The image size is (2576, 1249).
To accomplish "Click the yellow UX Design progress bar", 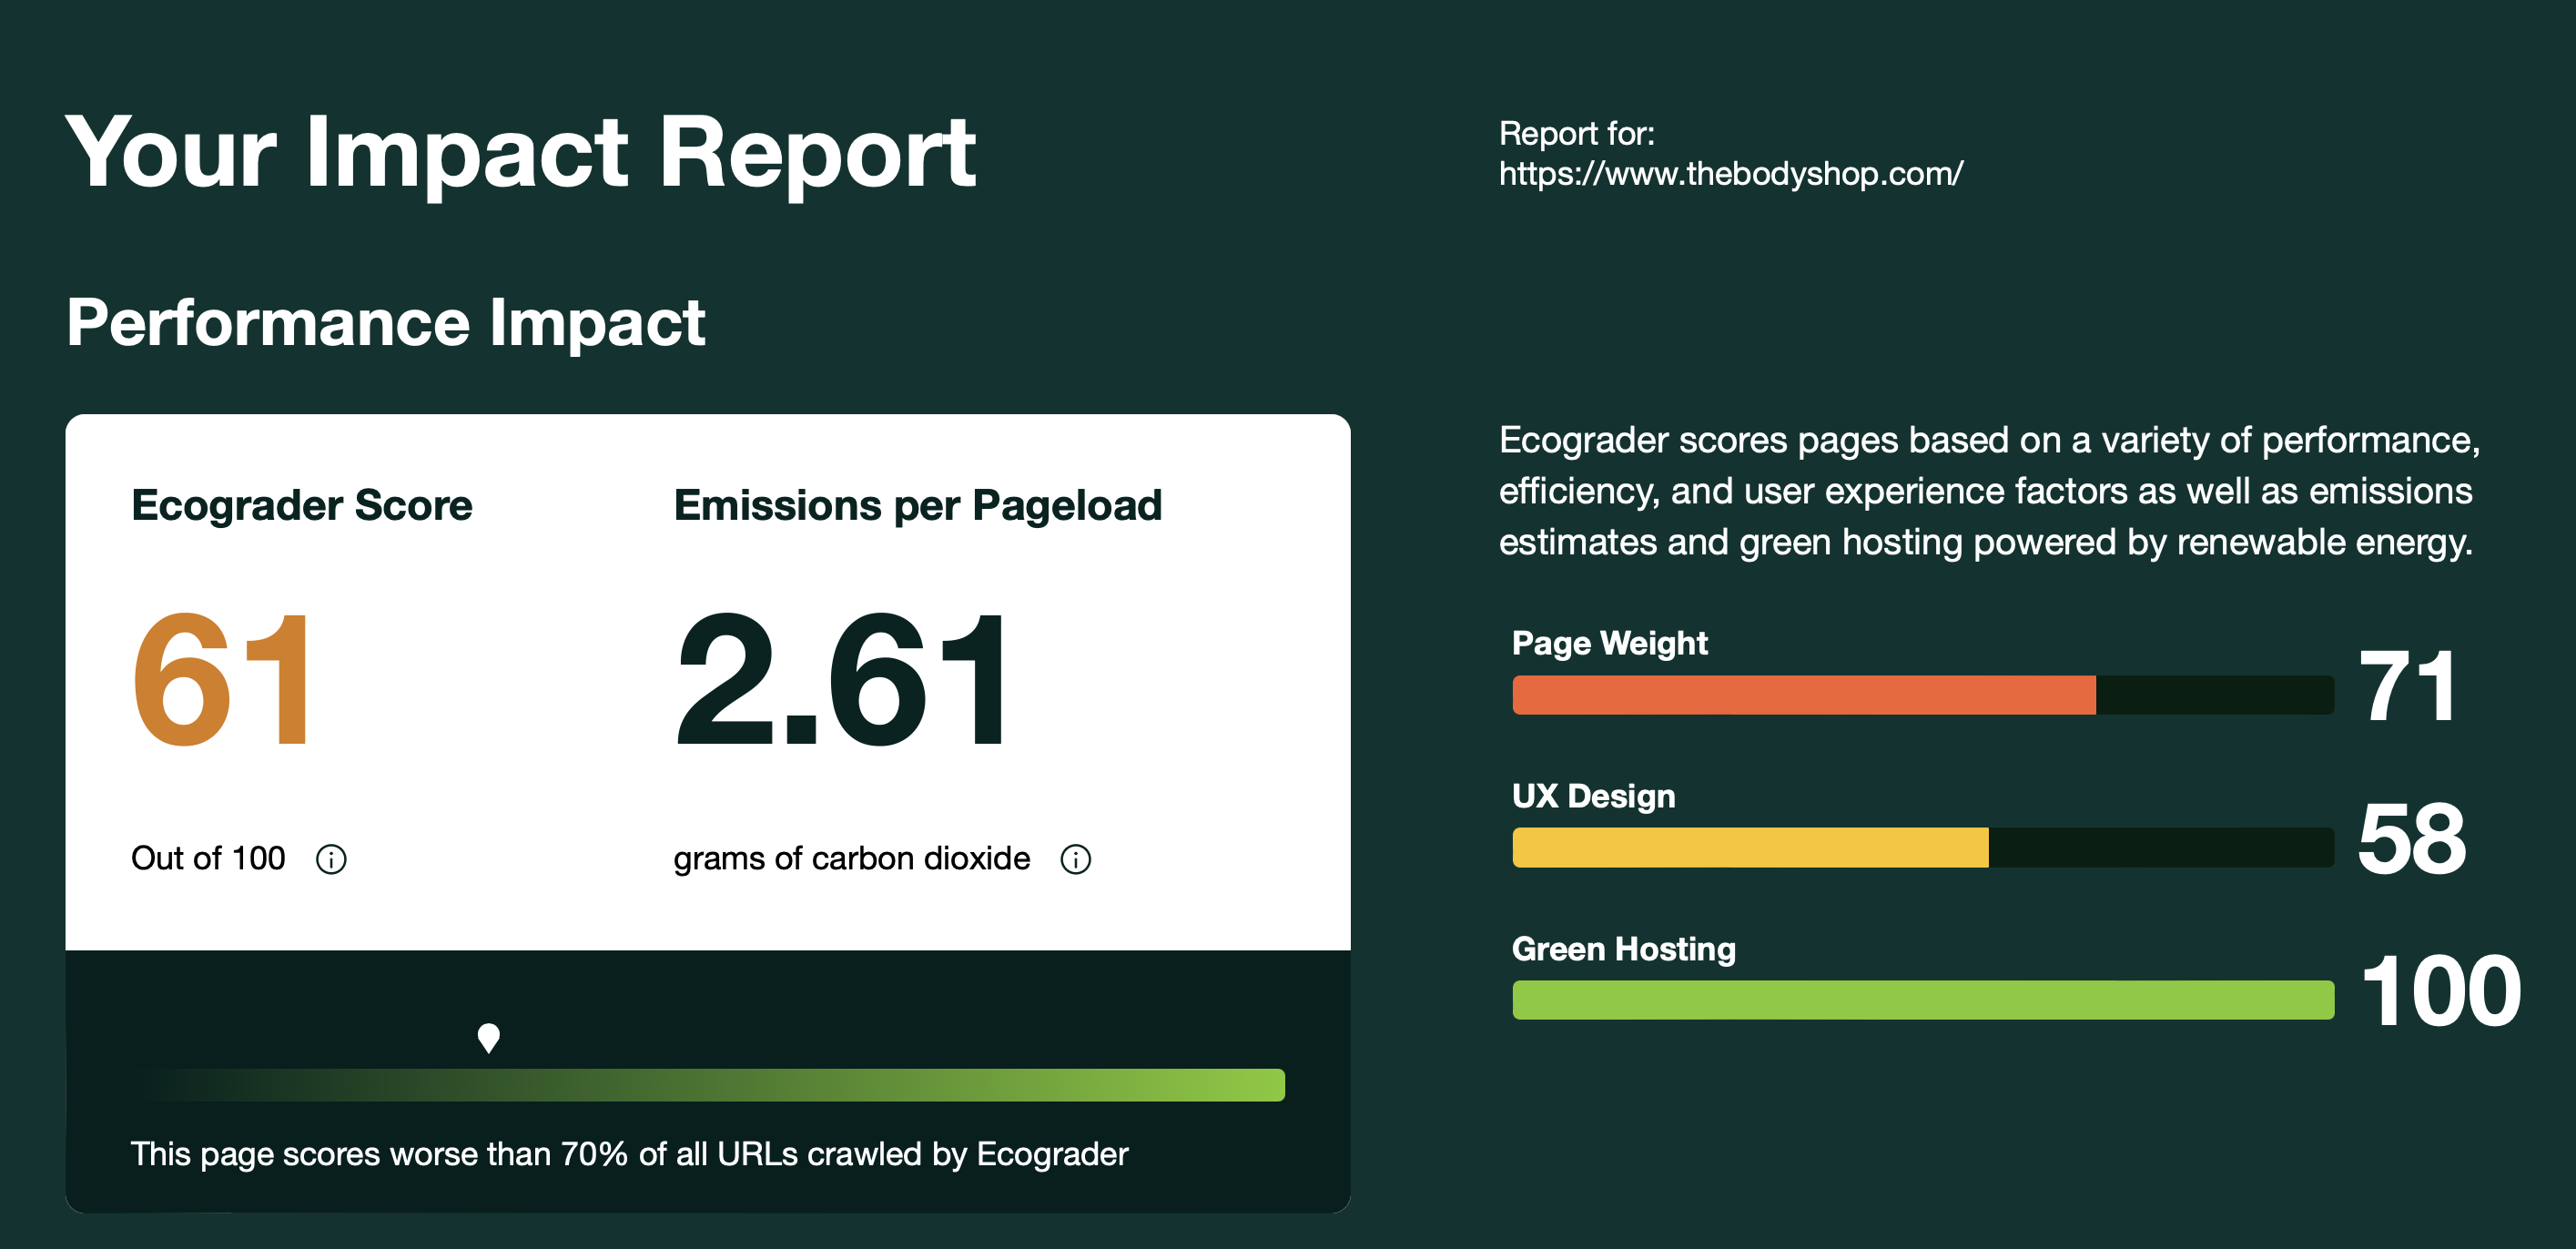I will tap(1750, 848).
